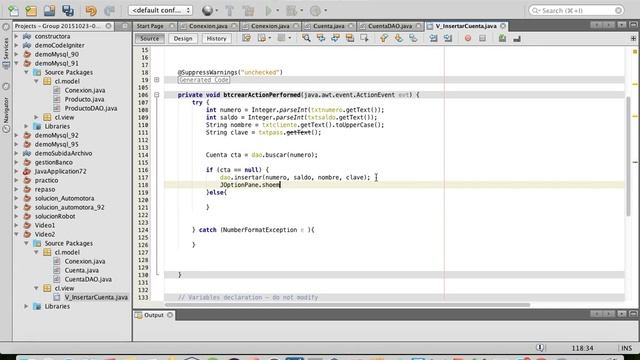640x360 pixels.
Task: Open the Navigator side panel tab
Action: tap(6, 114)
